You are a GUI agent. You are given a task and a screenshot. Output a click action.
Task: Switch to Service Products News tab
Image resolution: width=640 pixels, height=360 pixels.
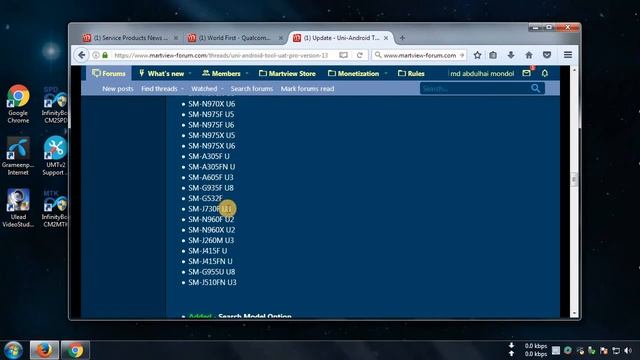[x=131, y=38]
